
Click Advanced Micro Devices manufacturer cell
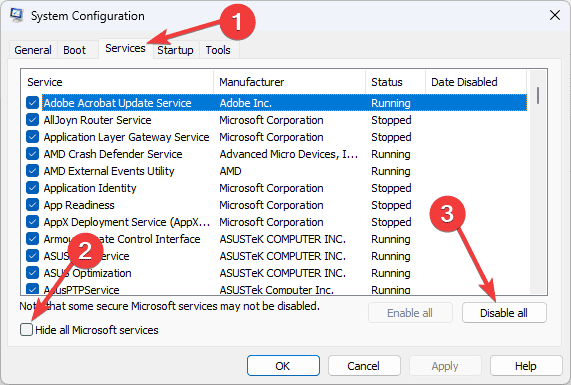click(289, 154)
